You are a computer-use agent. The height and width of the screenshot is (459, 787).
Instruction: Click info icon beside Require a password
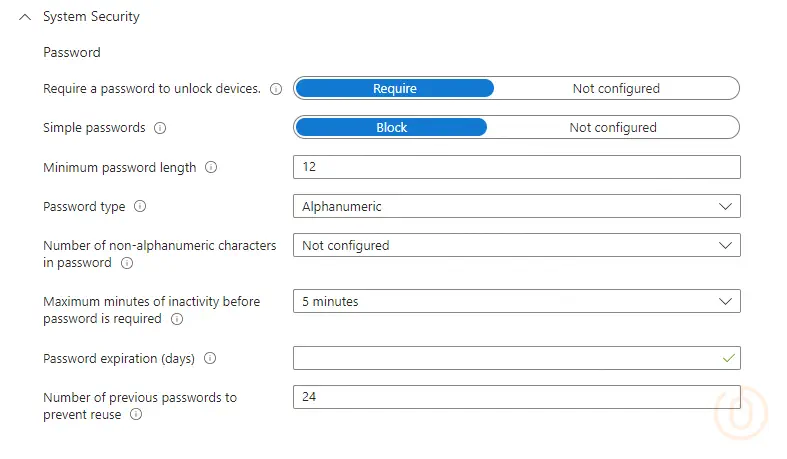(276, 88)
